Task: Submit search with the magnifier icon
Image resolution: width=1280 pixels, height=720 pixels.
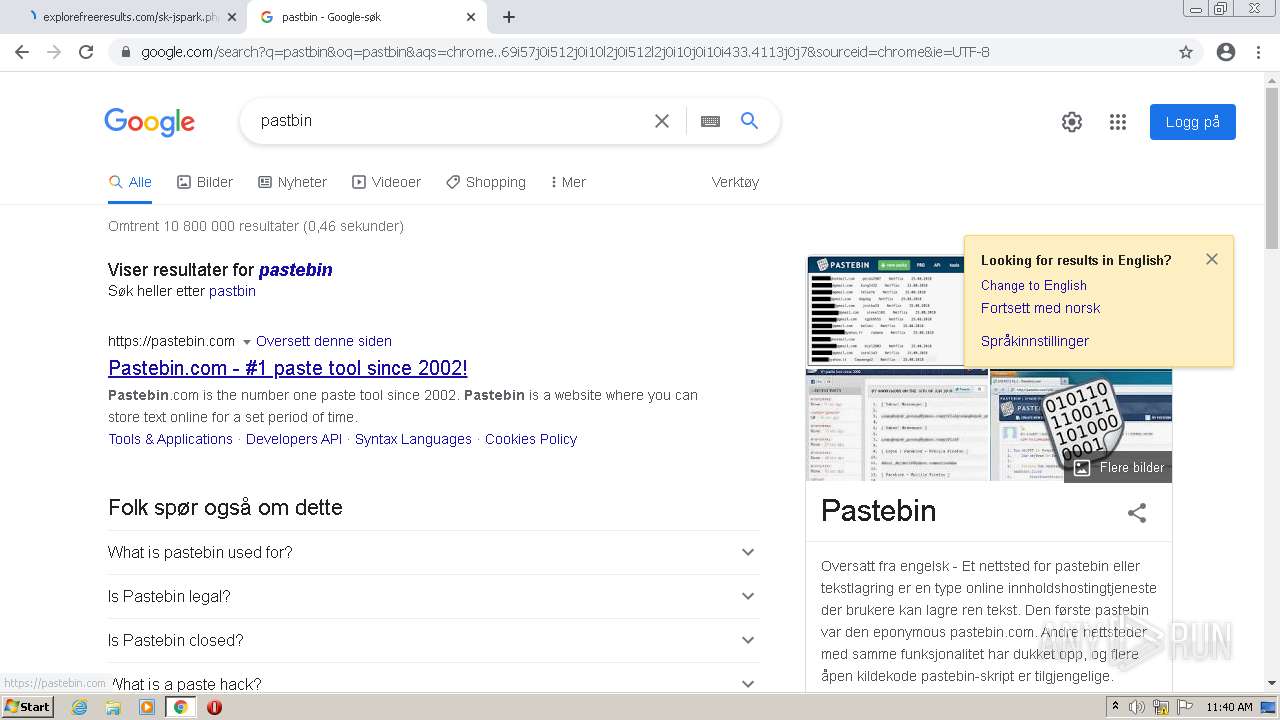Action: pyautogui.click(x=749, y=121)
